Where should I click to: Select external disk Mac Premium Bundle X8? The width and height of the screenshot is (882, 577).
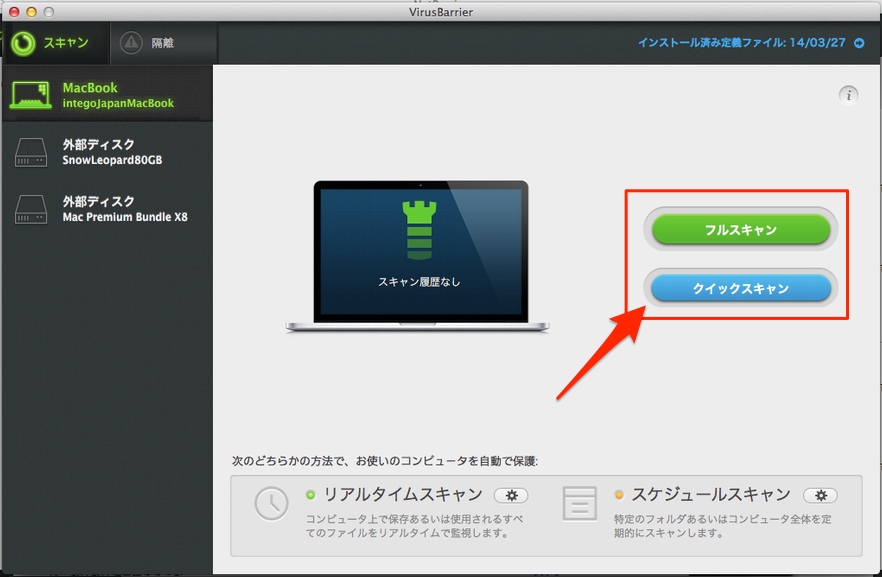107,209
